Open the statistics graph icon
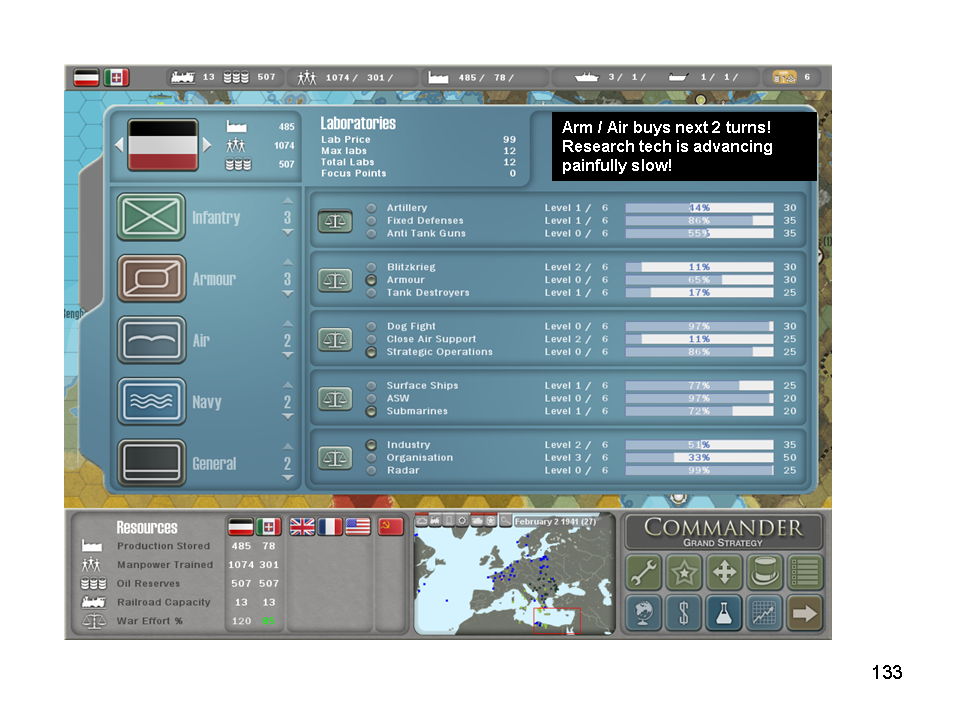Screen dimensions: 960x720 [764, 613]
